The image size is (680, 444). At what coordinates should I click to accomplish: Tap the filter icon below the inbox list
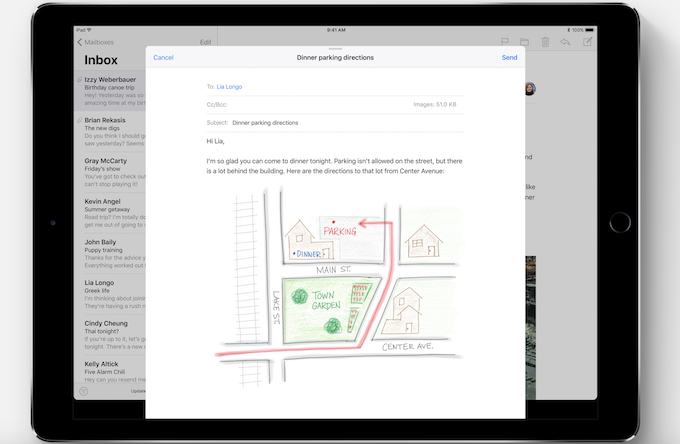84,391
